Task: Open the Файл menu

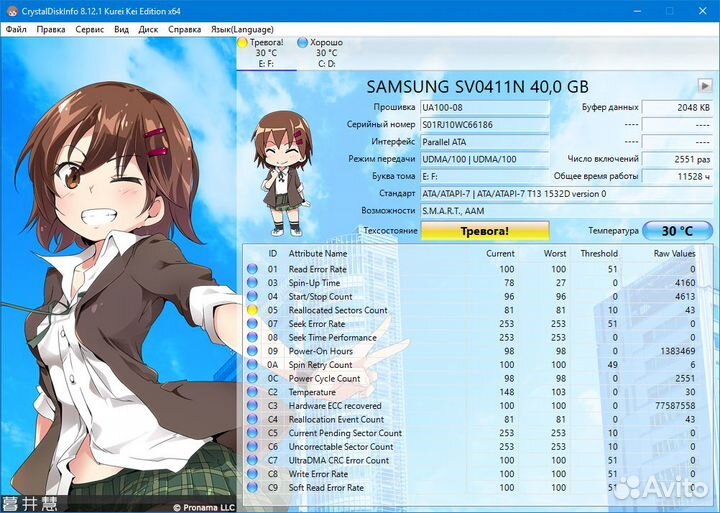Action: tap(16, 29)
